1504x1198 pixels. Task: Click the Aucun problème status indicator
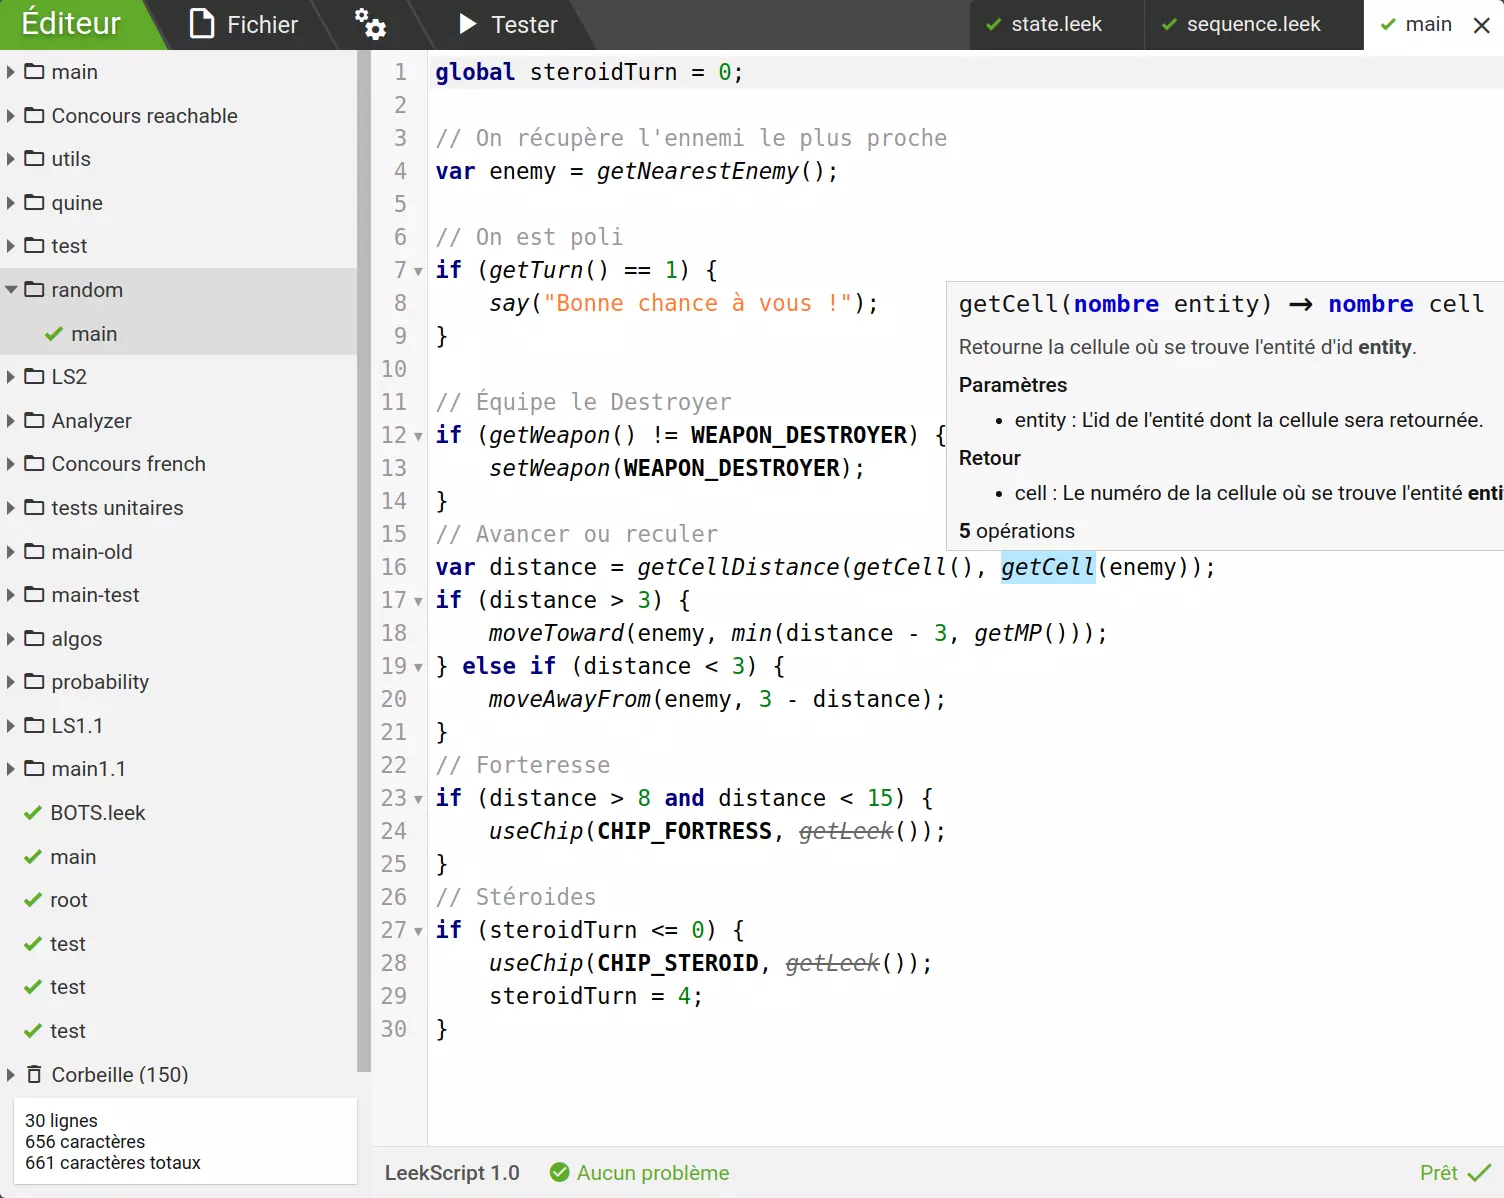(640, 1173)
